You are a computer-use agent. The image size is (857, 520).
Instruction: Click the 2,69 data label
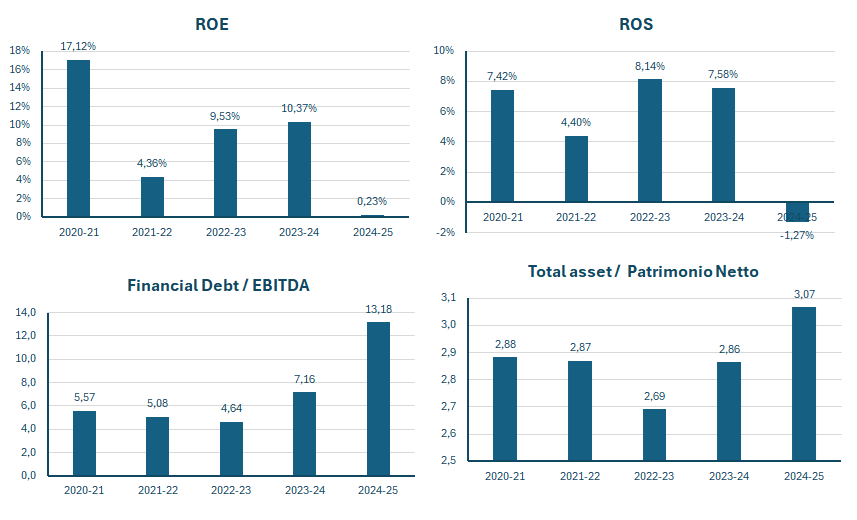click(x=654, y=396)
